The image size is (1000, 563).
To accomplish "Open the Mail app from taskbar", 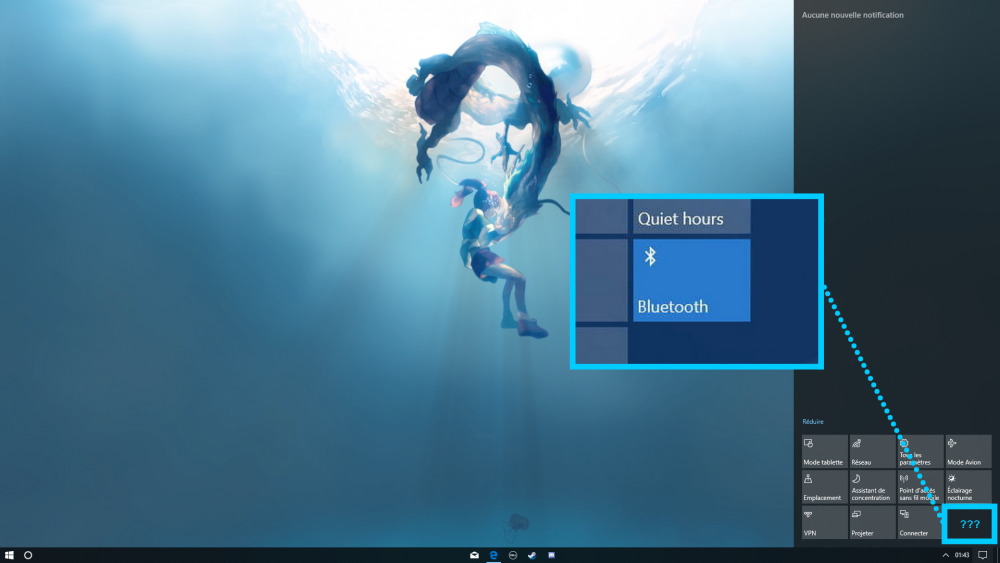I will tap(474, 555).
